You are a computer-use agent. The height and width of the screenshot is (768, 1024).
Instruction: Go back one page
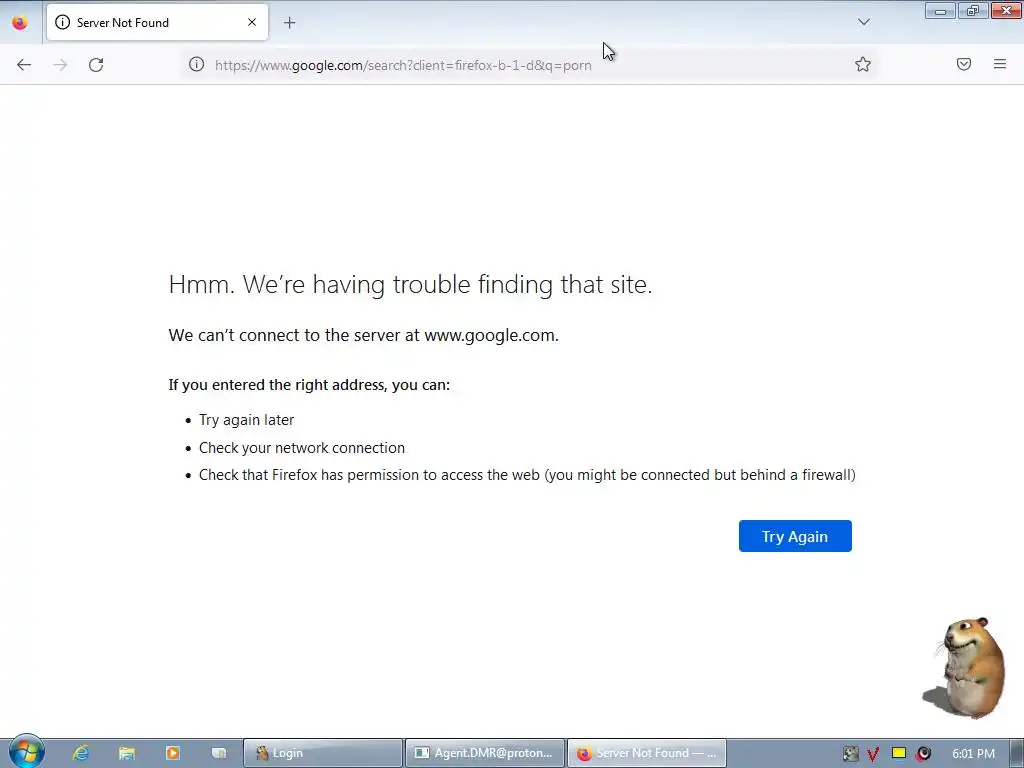click(24, 65)
